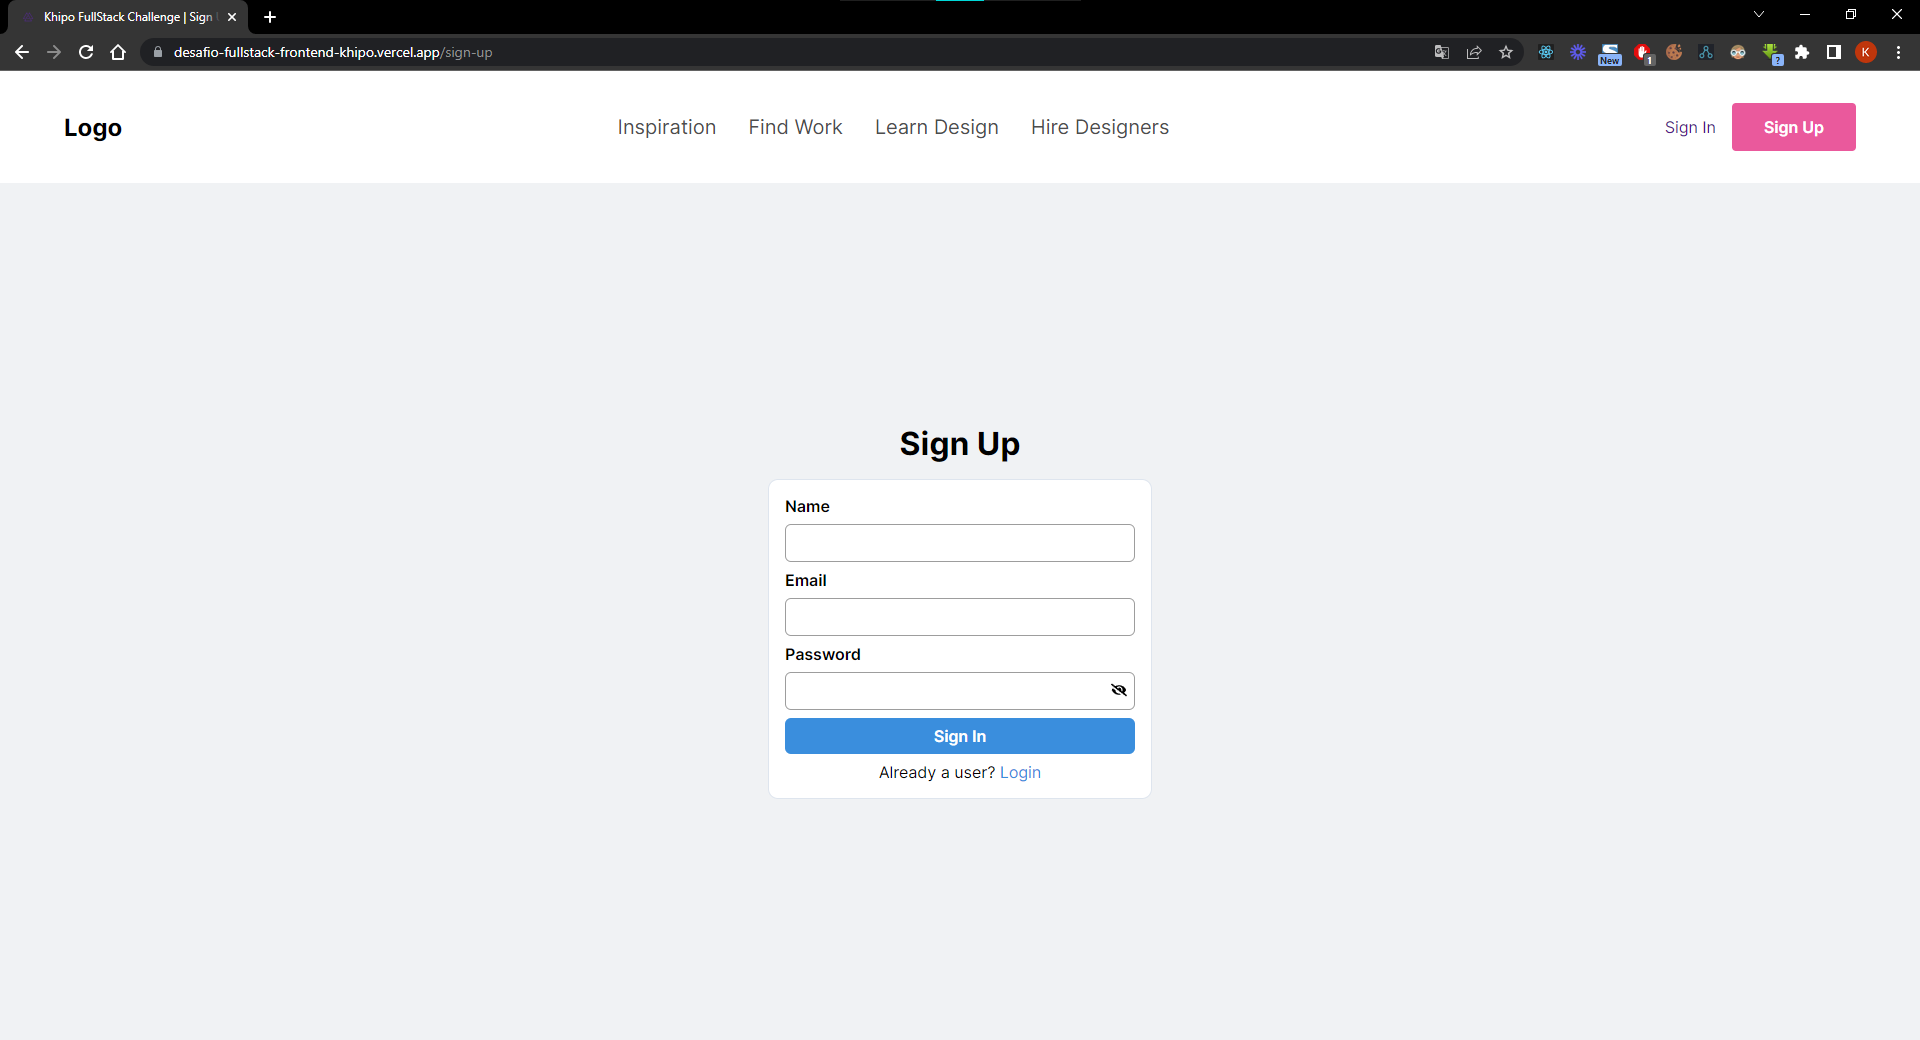Toggle password visibility with the eye icon
Viewport: 1920px width, 1040px height.
click(x=1119, y=690)
